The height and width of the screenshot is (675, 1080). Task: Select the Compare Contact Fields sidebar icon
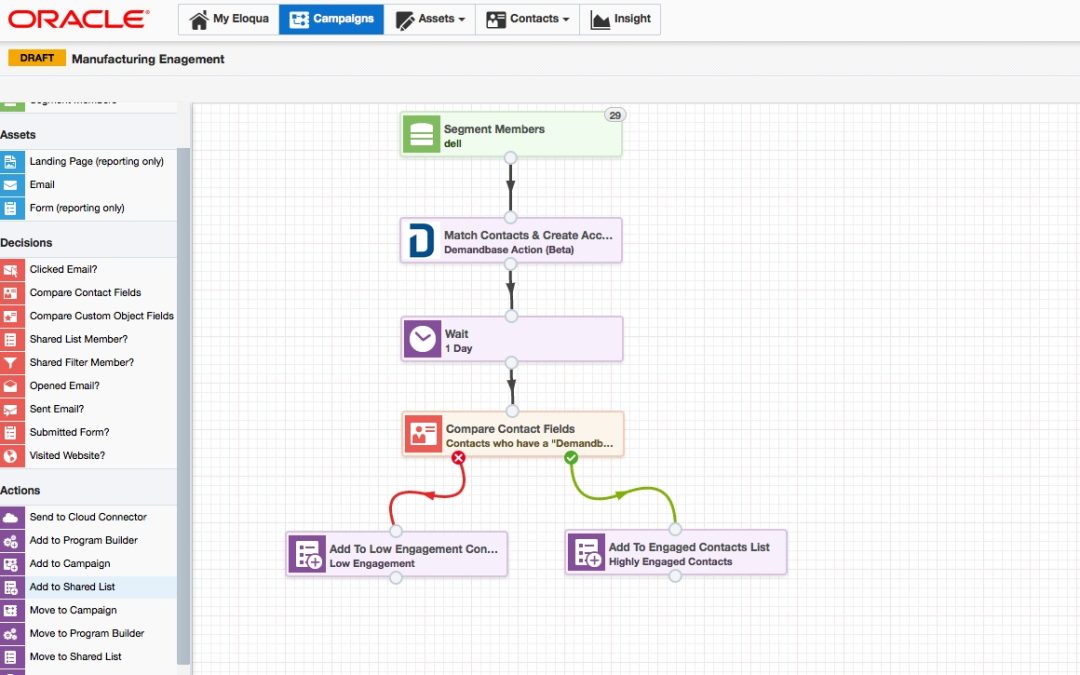pos(11,293)
